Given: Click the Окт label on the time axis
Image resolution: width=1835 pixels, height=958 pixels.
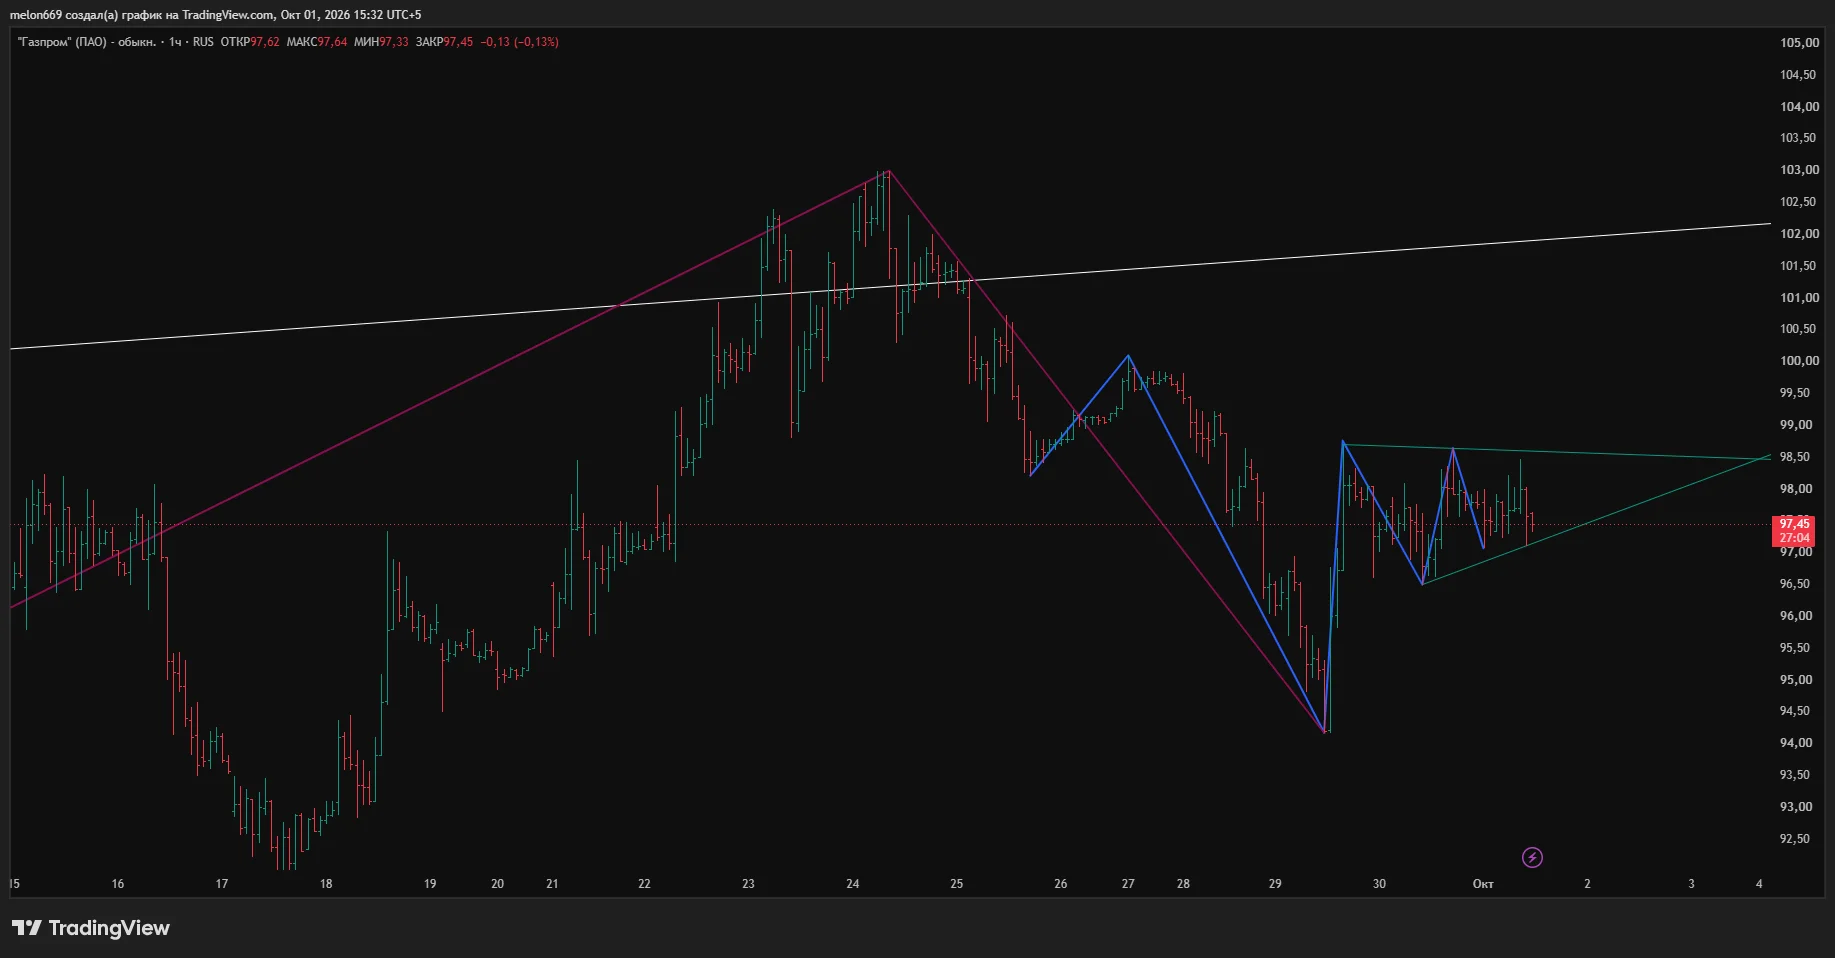Looking at the screenshot, I should click(1483, 884).
